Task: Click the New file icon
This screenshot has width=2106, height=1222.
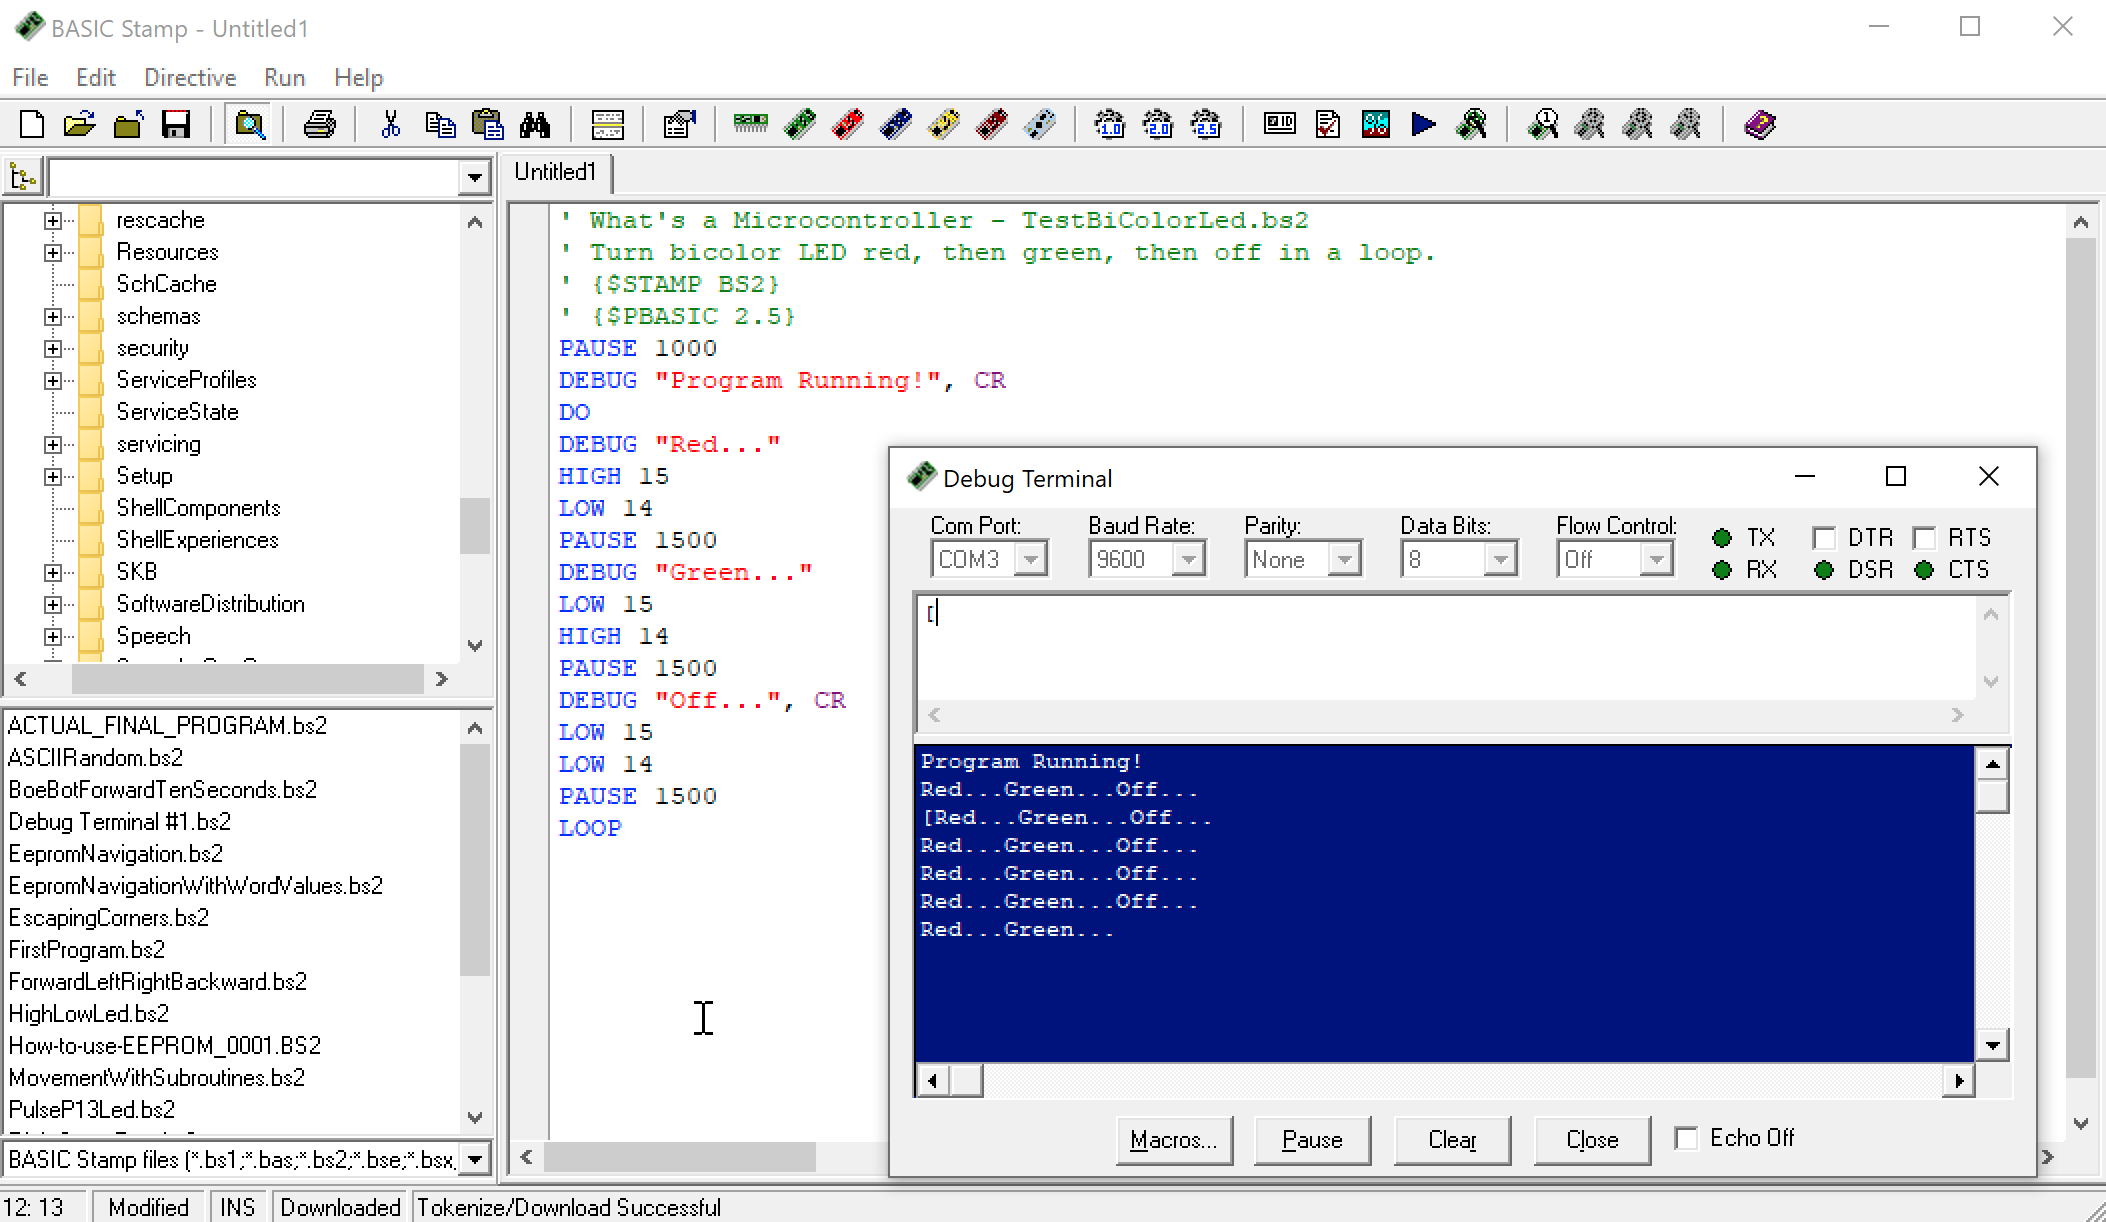Action: coord(31,124)
